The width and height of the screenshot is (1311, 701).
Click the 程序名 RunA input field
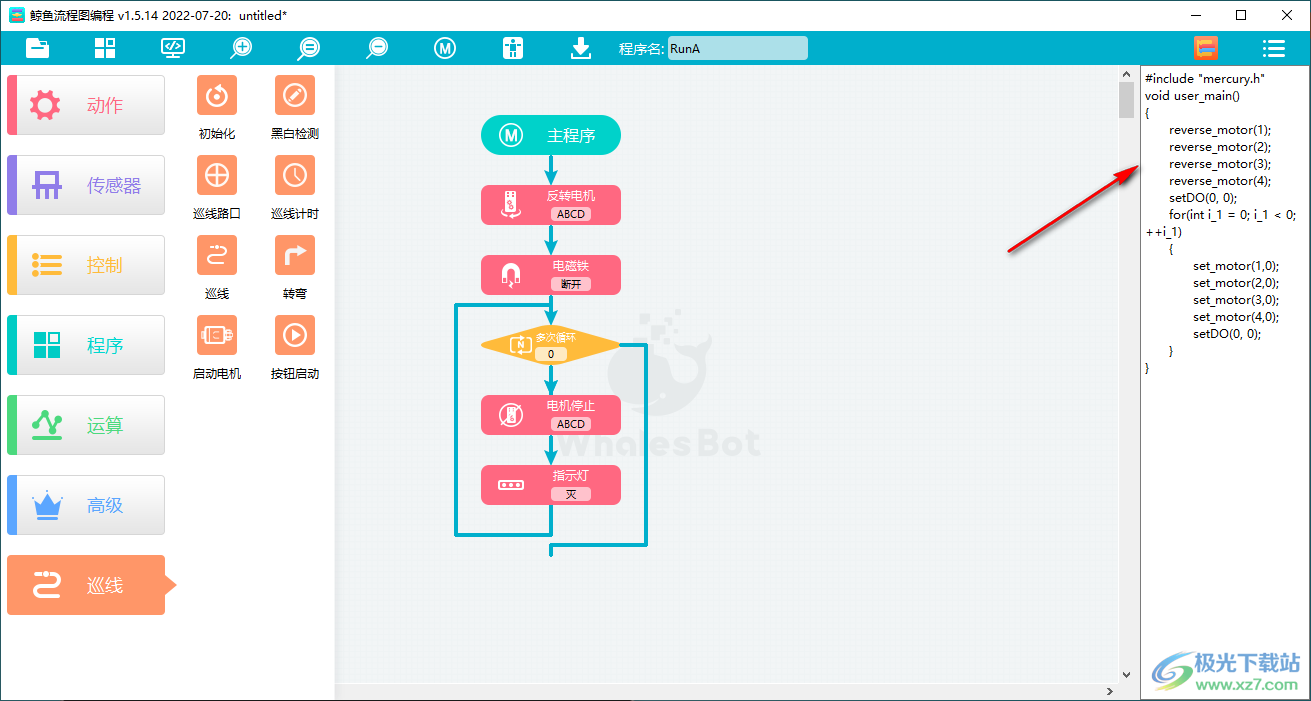point(737,48)
